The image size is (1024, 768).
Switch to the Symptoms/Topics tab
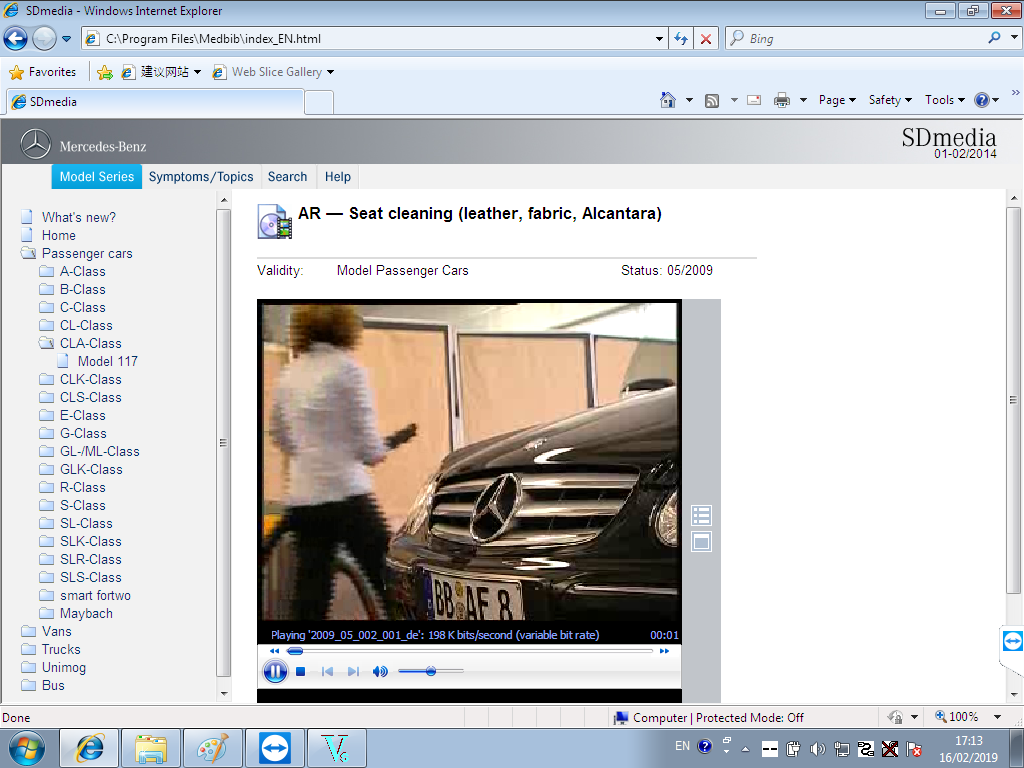tap(201, 177)
